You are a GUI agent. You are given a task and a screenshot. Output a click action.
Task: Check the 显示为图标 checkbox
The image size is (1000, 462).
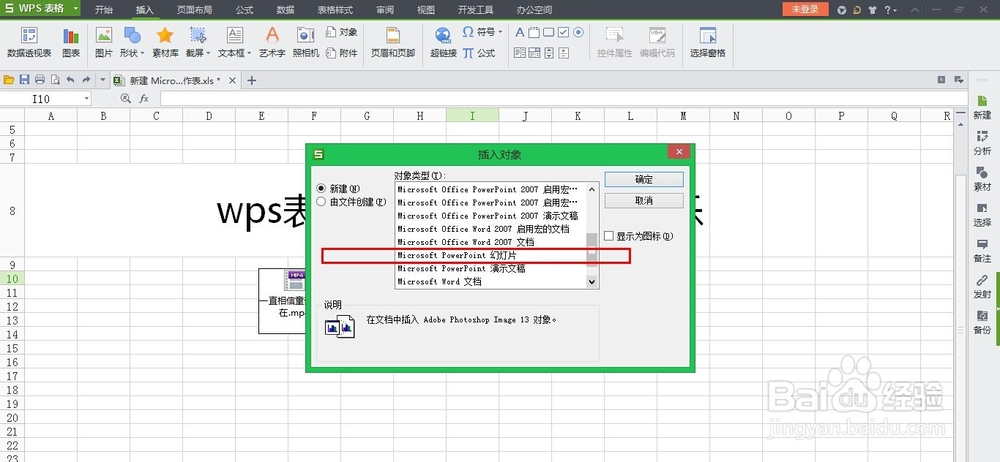(608, 235)
